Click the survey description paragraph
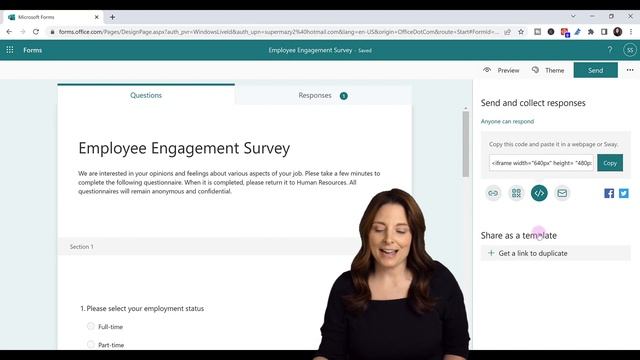 (229, 182)
